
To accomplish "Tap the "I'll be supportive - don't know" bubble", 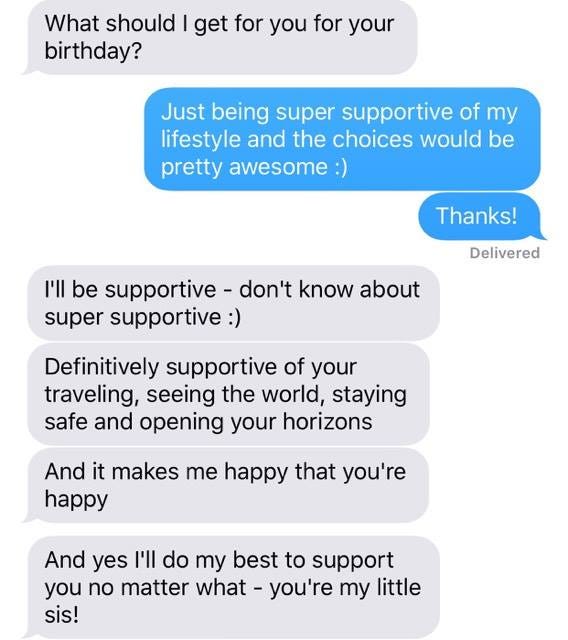I will pyautogui.click(x=233, y=303).
